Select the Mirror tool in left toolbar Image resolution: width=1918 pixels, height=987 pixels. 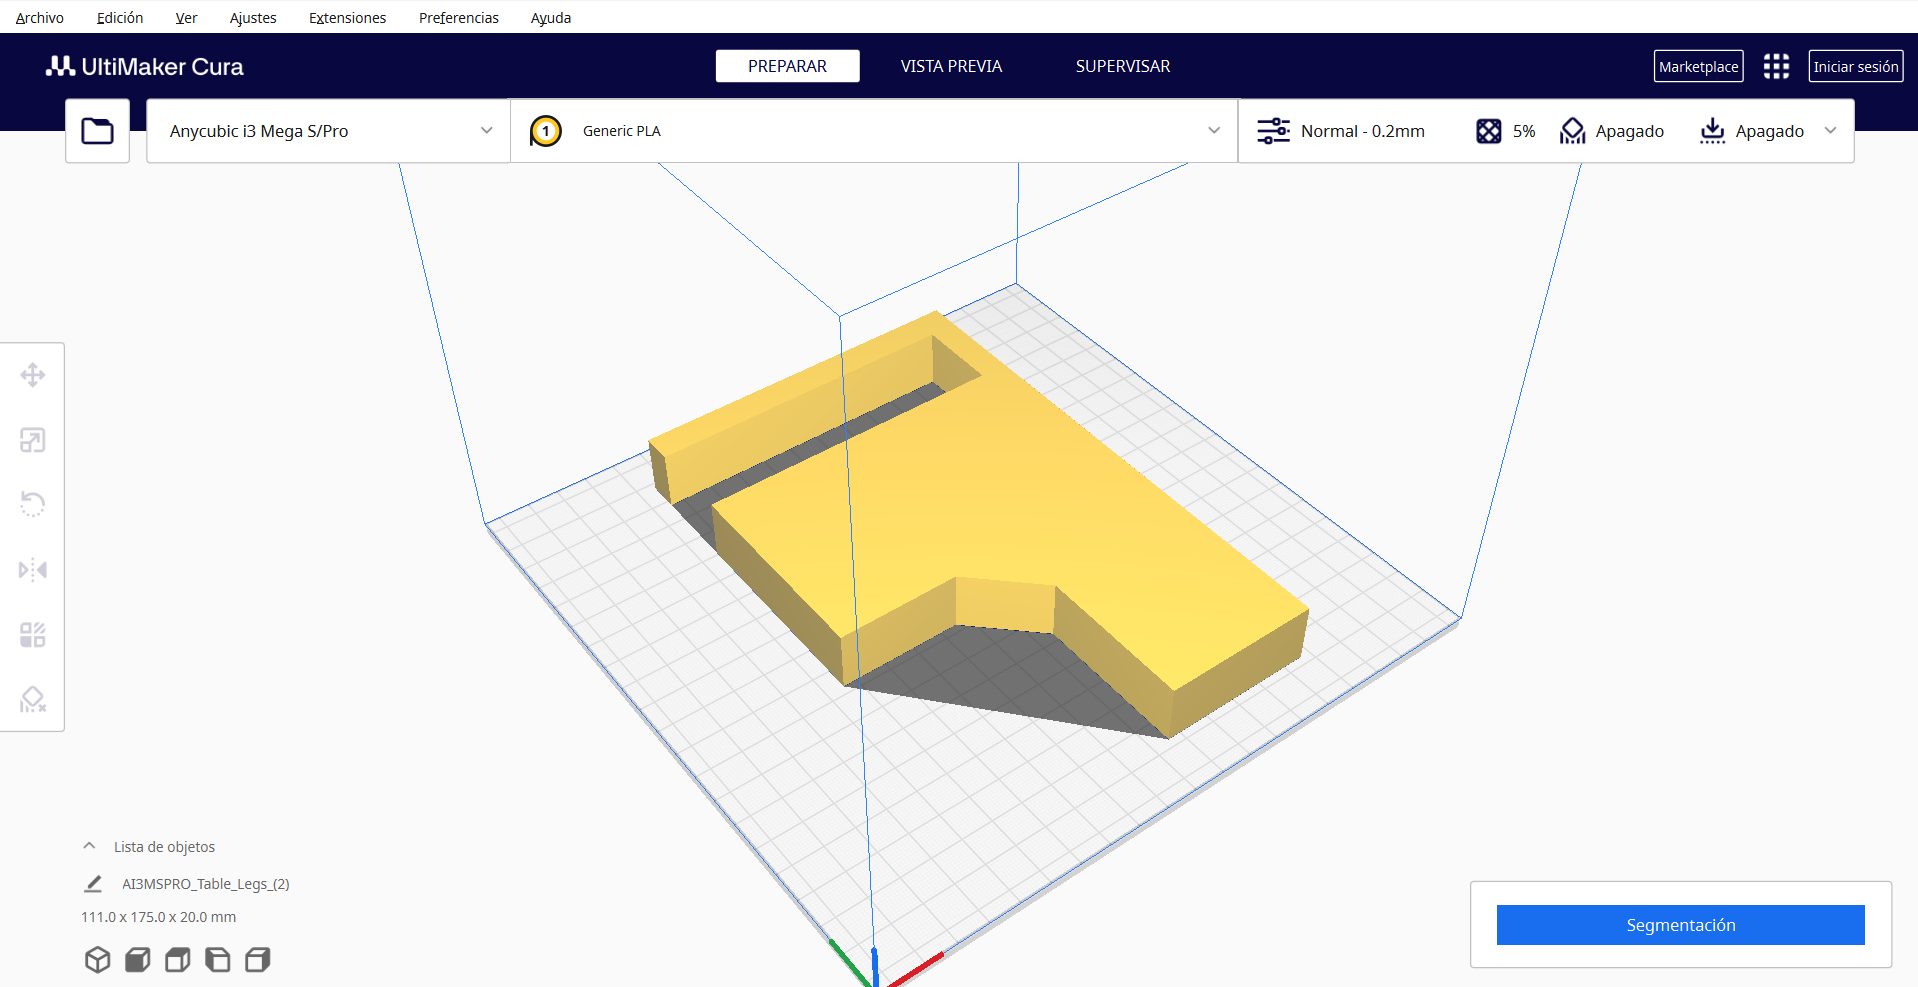(x=33, y=570)
